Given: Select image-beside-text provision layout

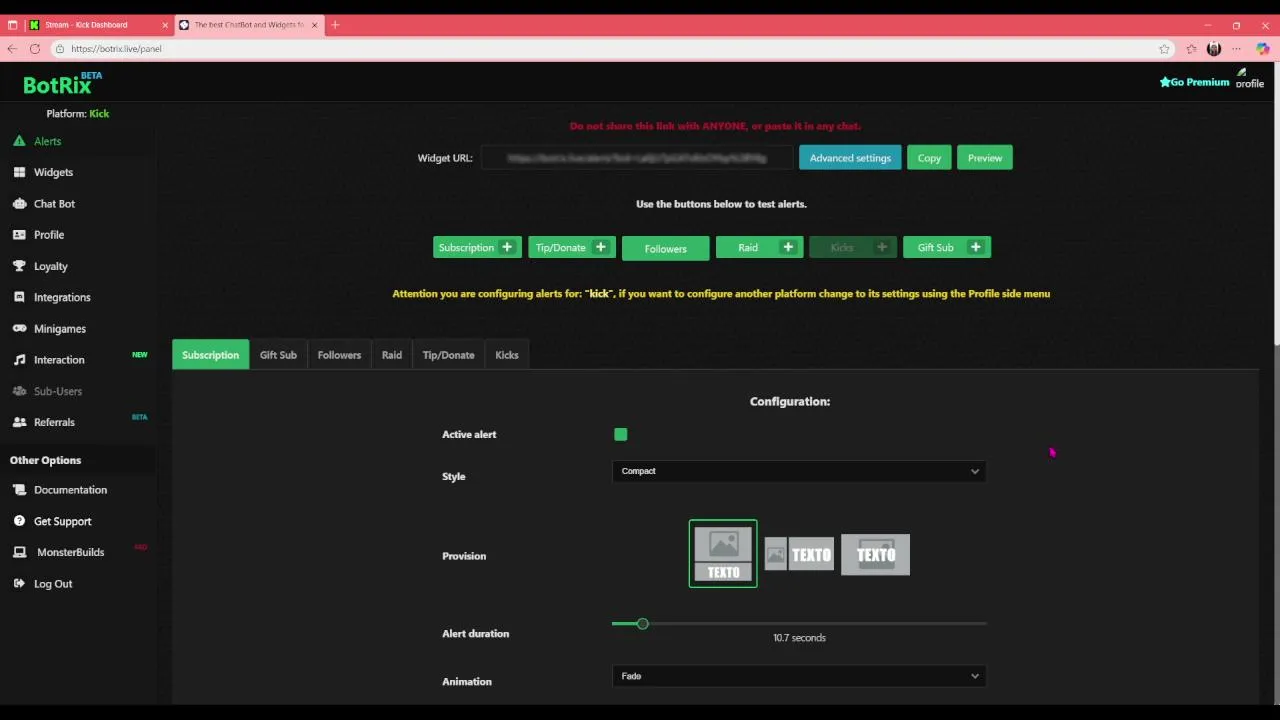Looking at the screenshot, I should tap(799, 555).
